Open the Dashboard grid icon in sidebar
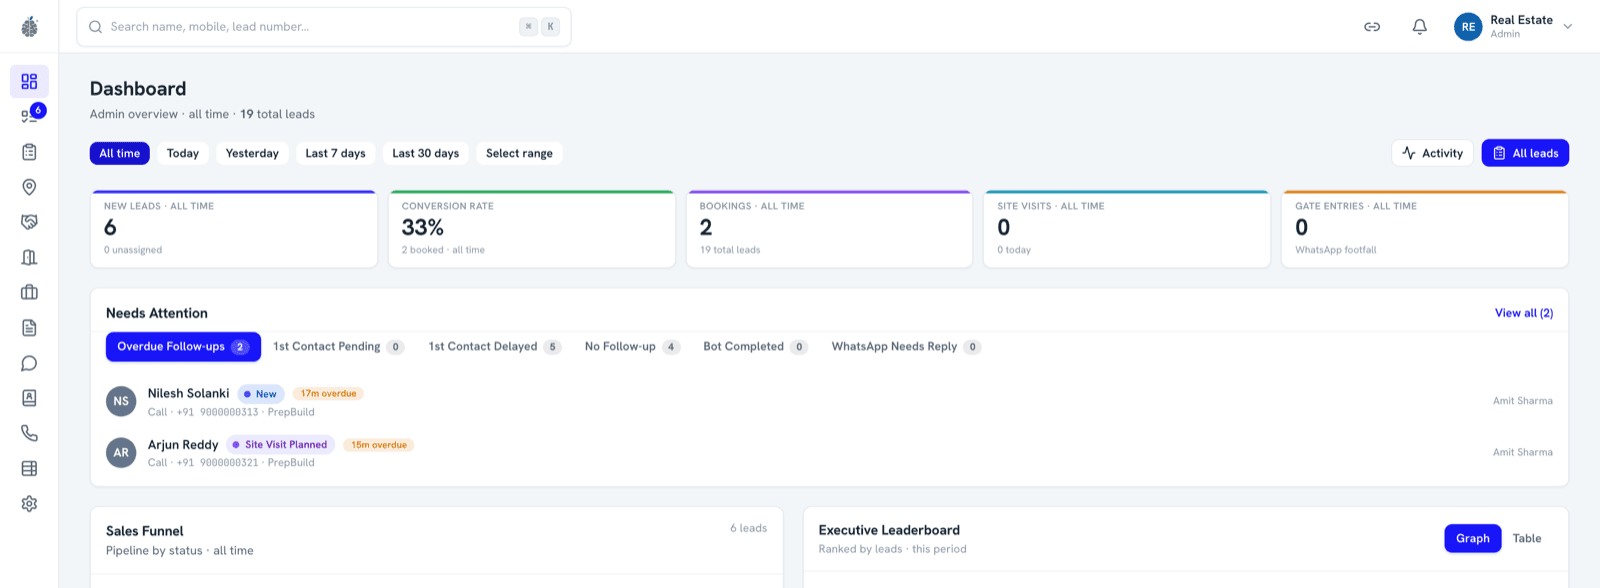This screenshot has height=588, width=1600. 29,81
